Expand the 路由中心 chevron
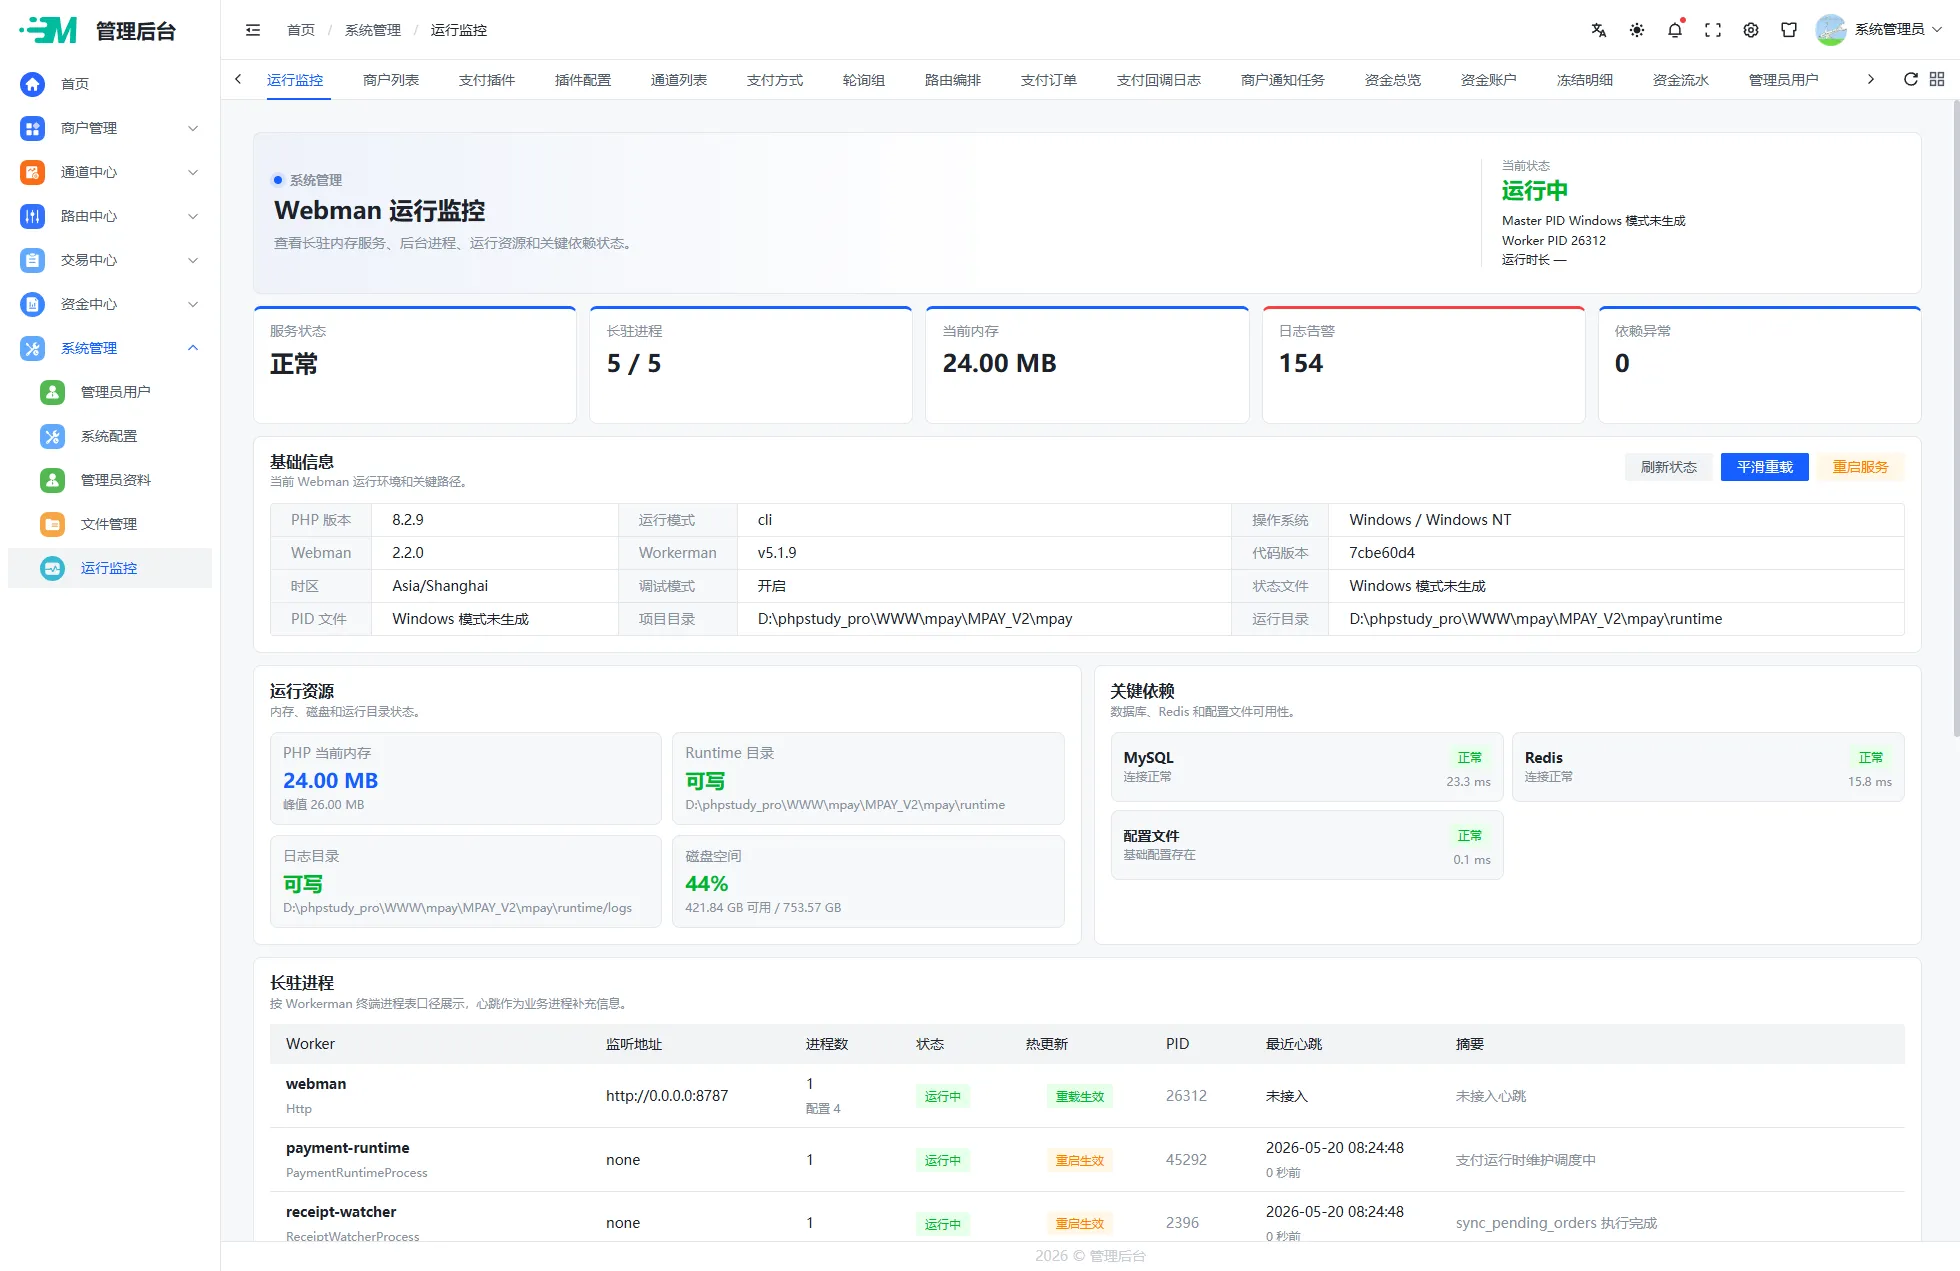This screenshot has height=1271, width=1960. [193, 216]
